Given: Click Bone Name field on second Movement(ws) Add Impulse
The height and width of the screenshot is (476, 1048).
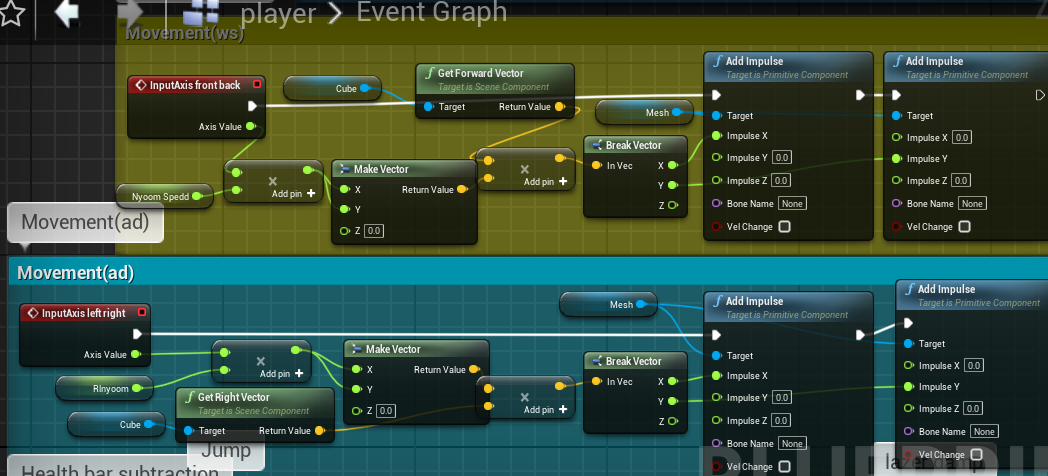Looking at the screenshot, I should pyautogui.click(x=972, y=203).
